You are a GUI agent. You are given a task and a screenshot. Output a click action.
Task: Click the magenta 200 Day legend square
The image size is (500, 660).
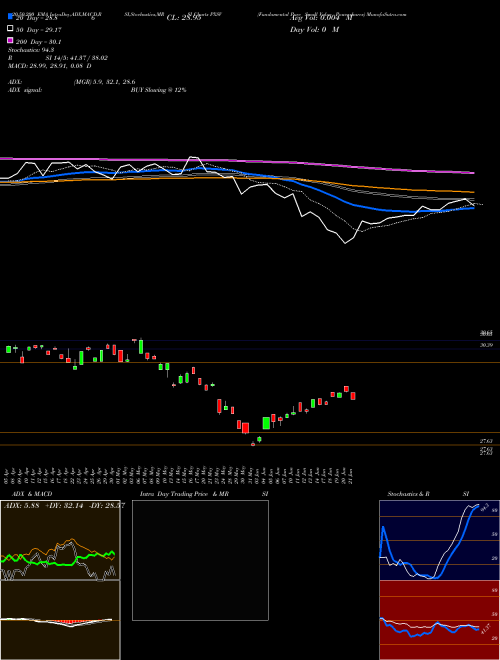pos(10,41)
